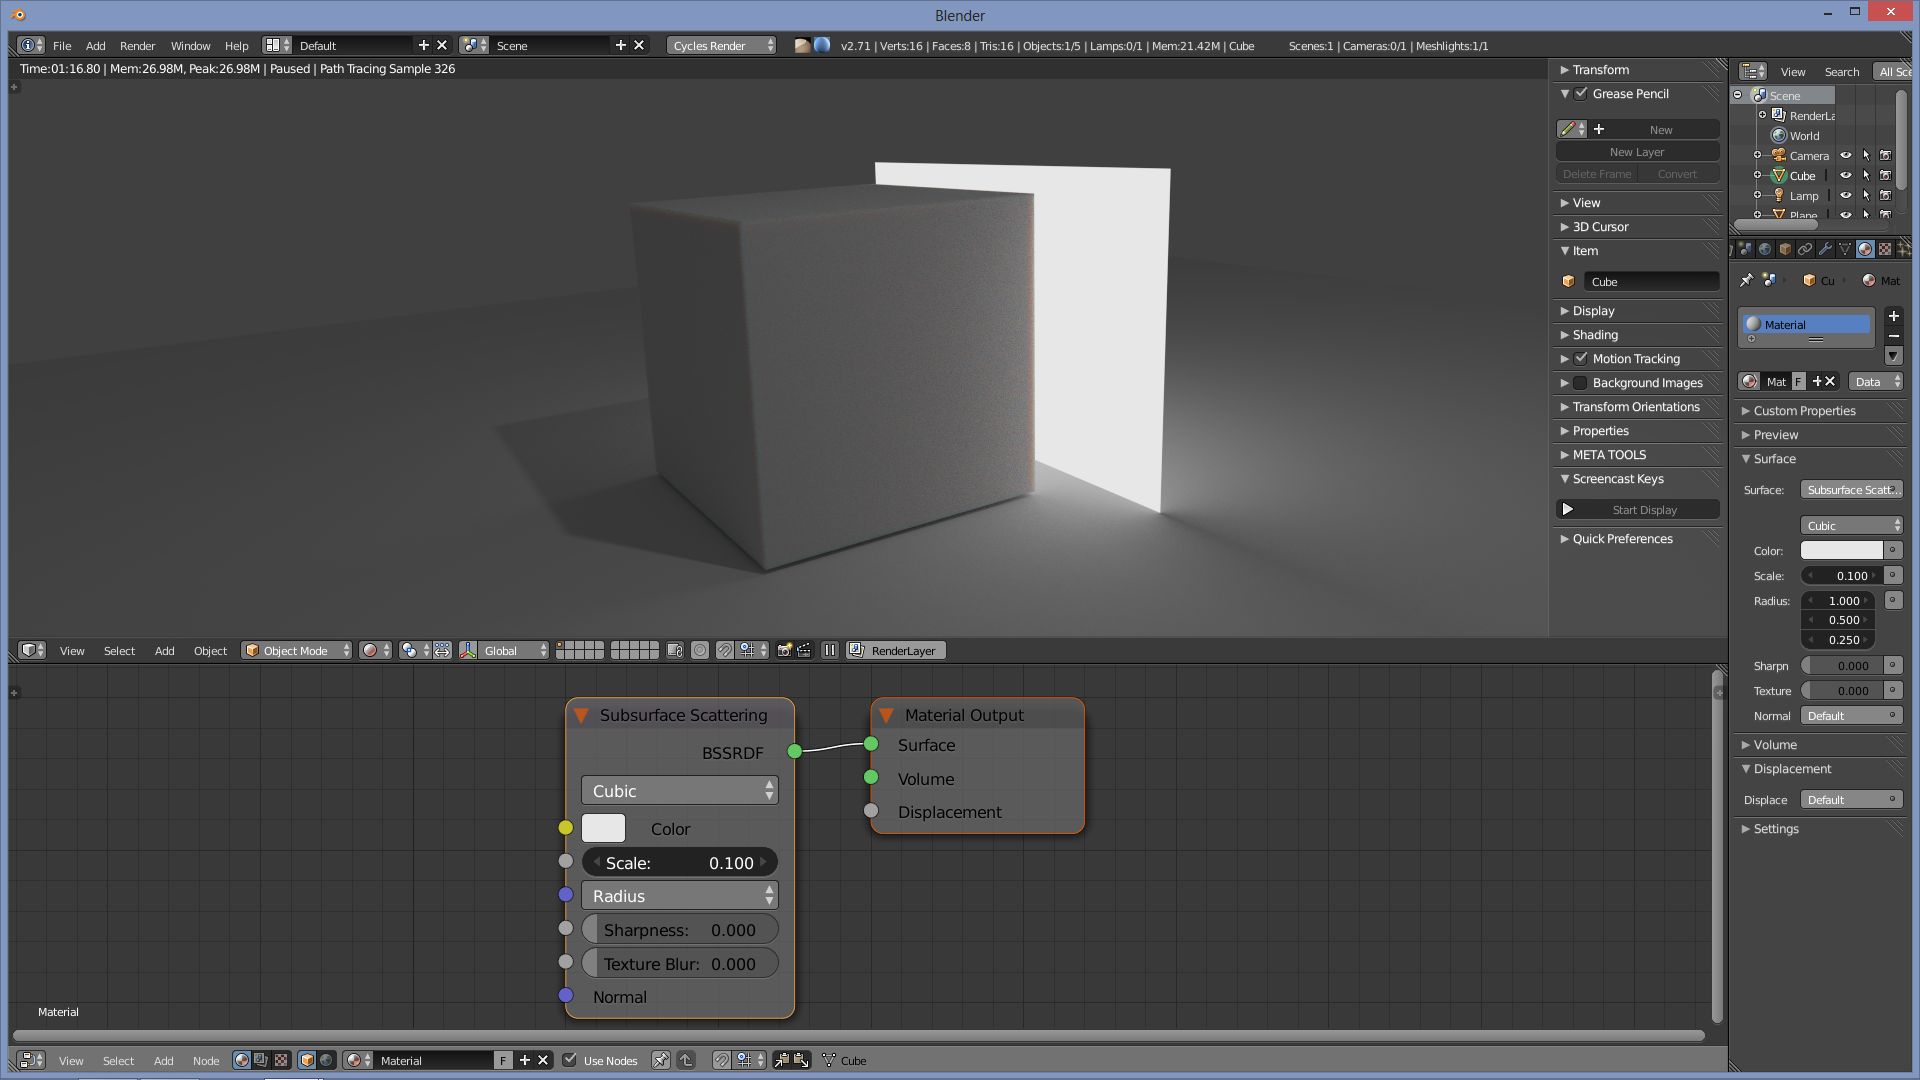The width and height of the screenshot is (1920, 1080).
Task: Toggle Camera renderability camera icon
Action: [1885, 155]
